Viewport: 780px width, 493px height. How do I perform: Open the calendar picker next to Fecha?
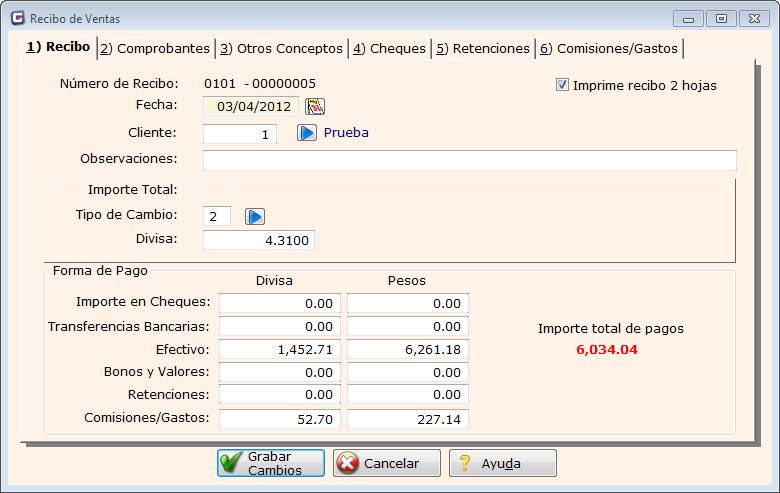point(315,107)
